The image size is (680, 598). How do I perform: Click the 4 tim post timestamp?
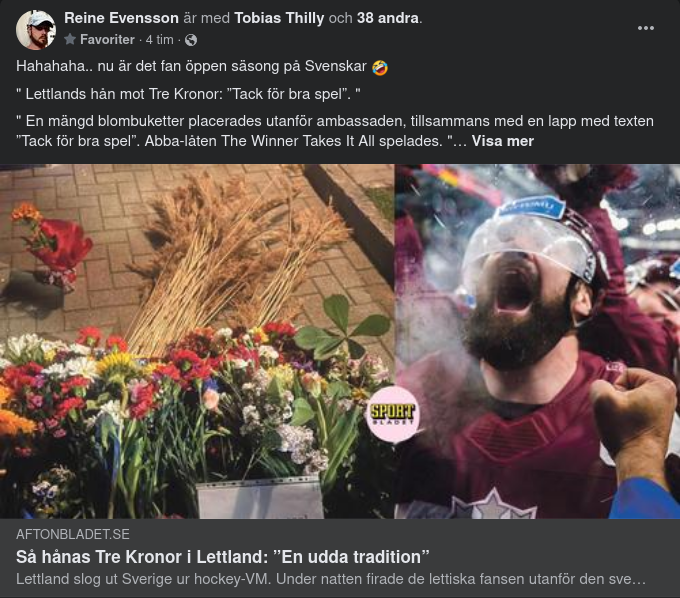click(x=160, y=40)
